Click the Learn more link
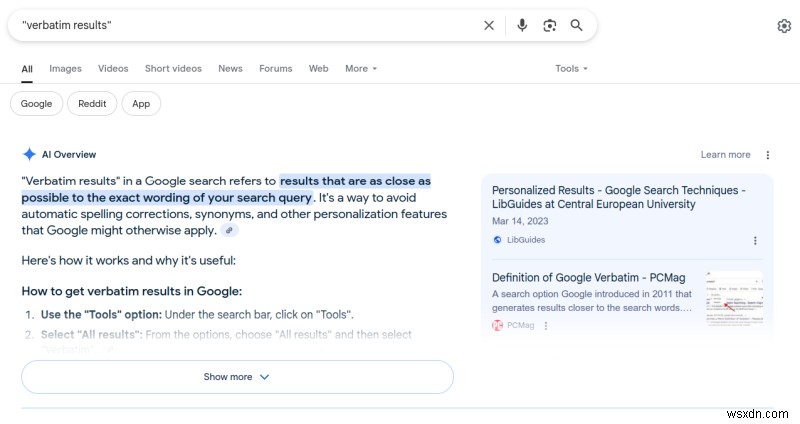This screenshot has height=424, width=800. point(726,155)
